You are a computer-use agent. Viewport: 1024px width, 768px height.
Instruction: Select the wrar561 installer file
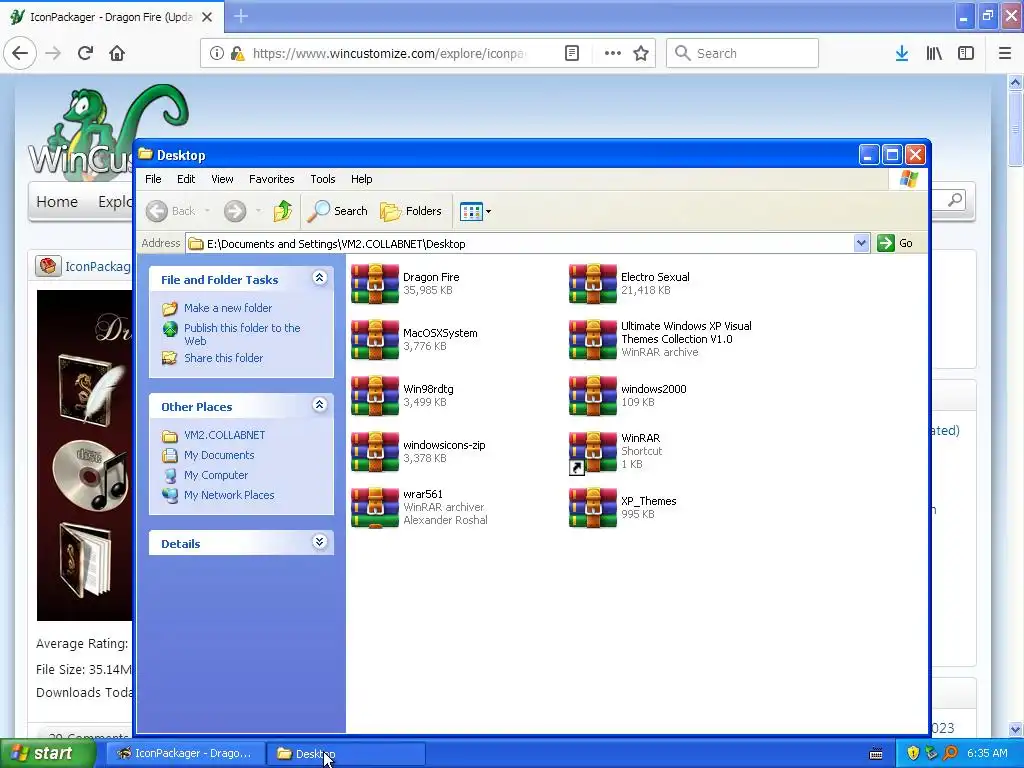(x=375, y=507)
